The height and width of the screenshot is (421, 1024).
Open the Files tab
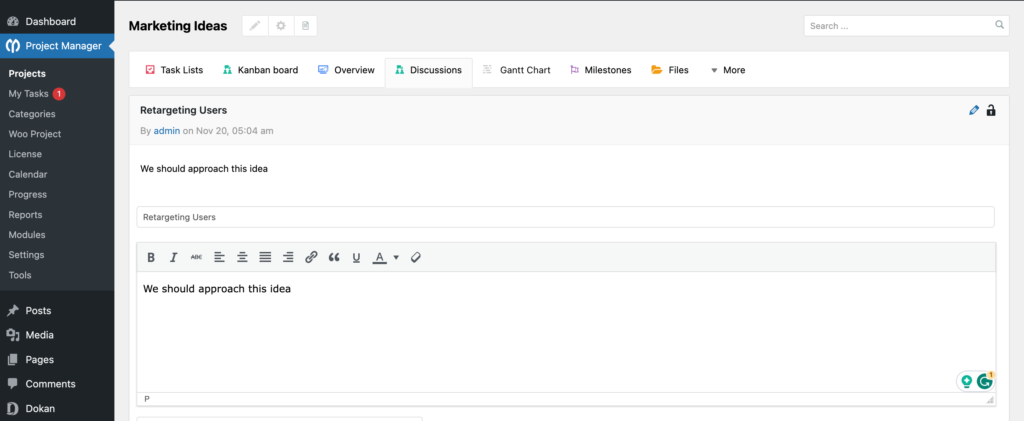[x=669, y=70]
